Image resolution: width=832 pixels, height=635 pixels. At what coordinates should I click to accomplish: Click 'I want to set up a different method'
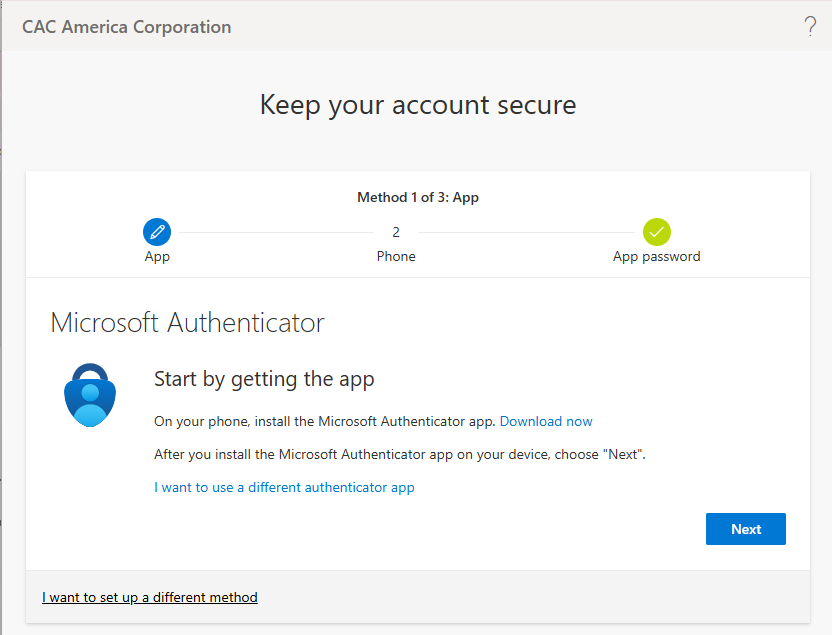pos(150,597)
